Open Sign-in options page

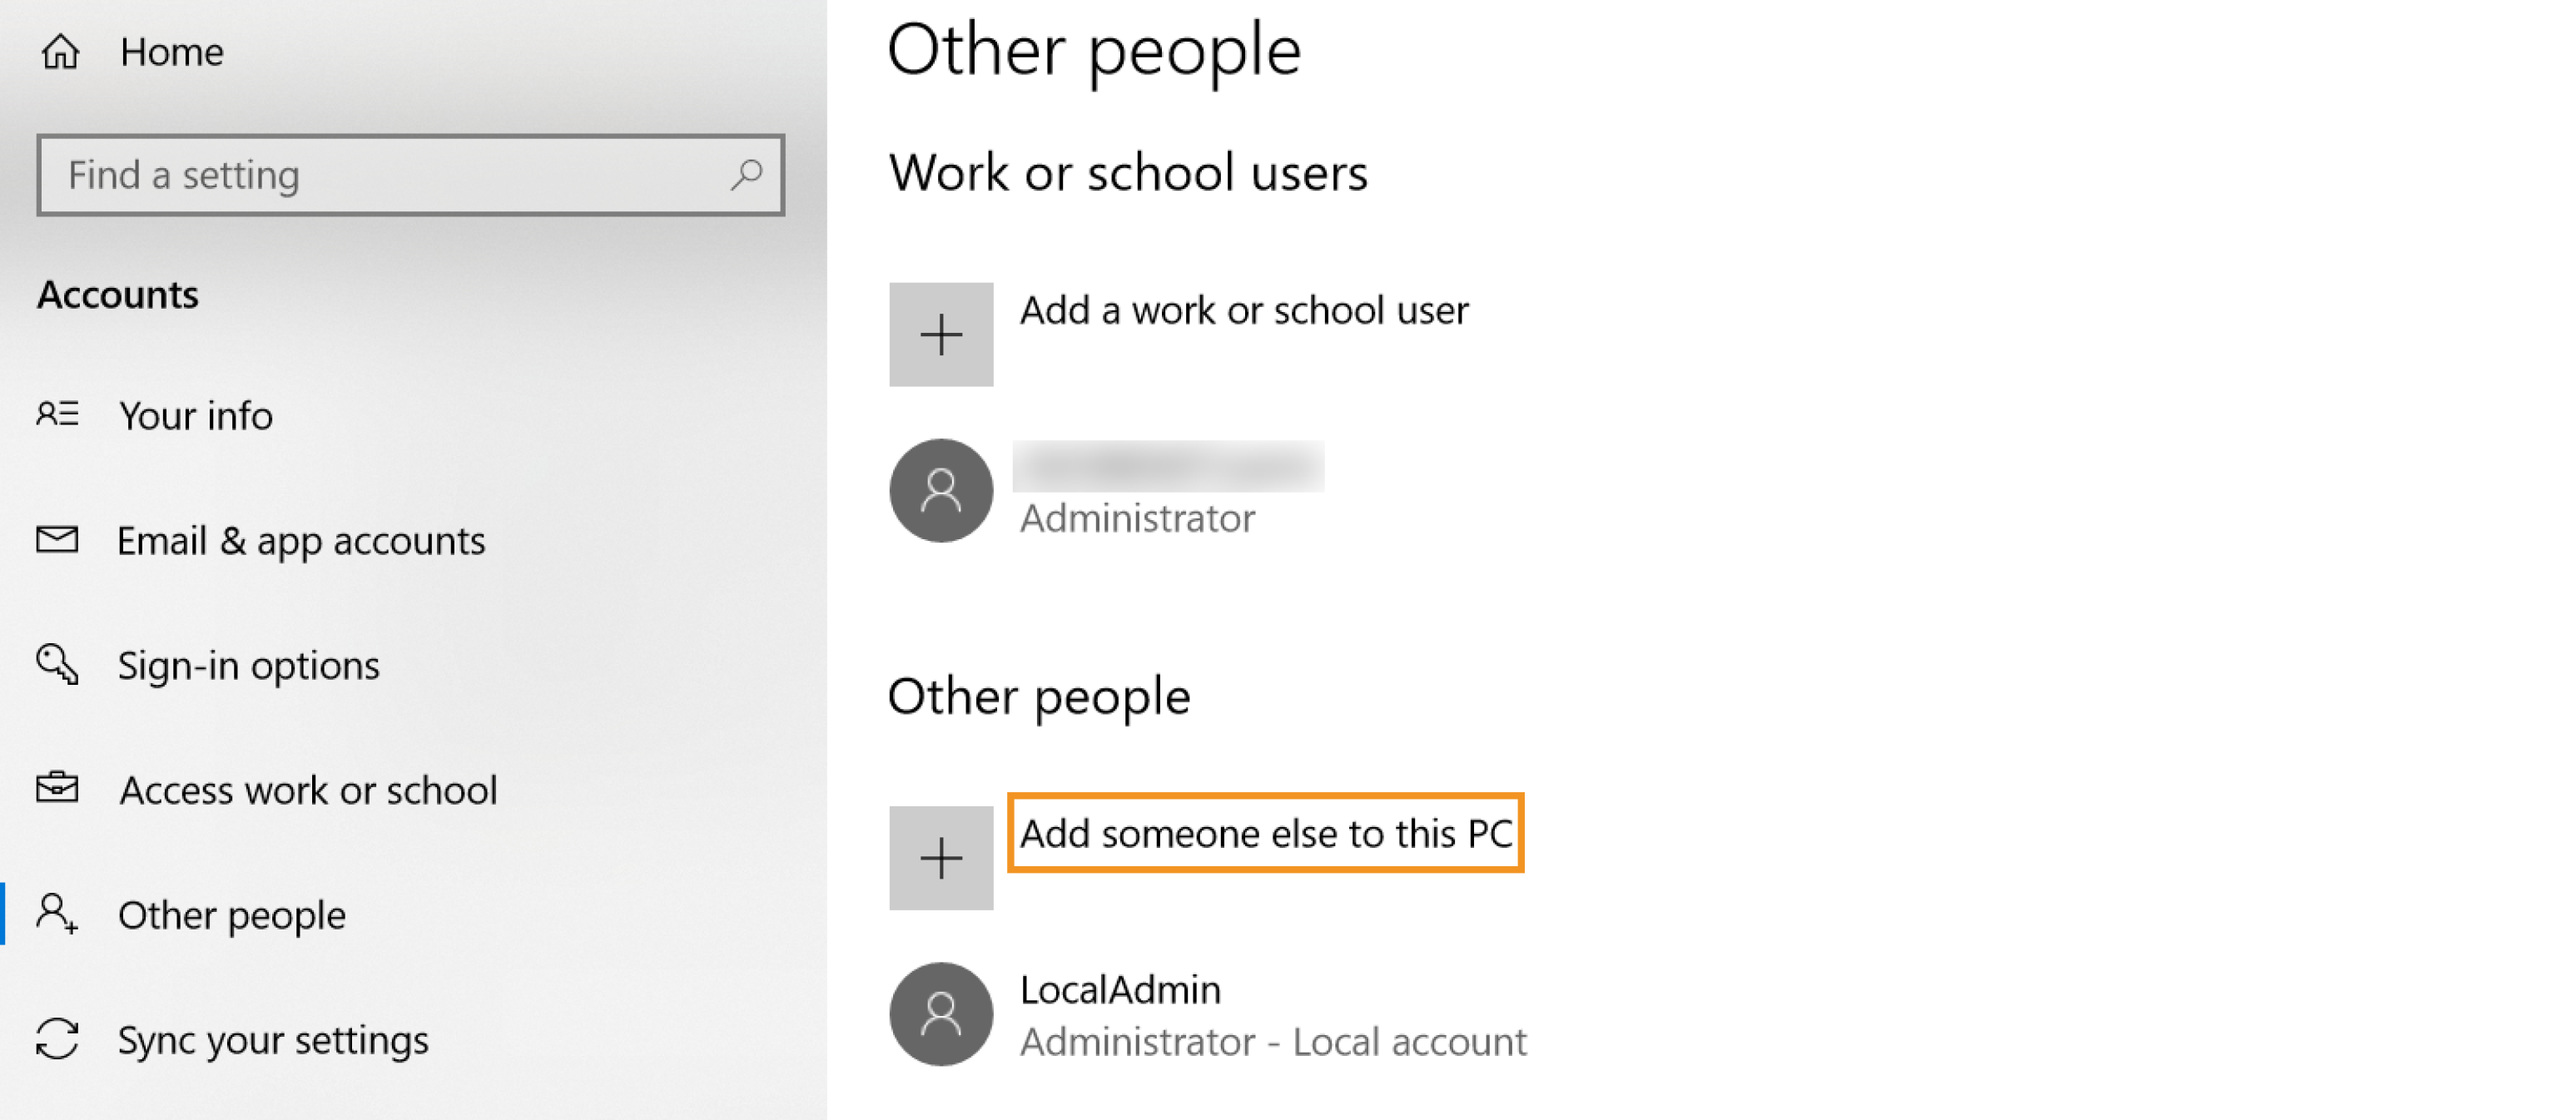[x=248, y=666]
